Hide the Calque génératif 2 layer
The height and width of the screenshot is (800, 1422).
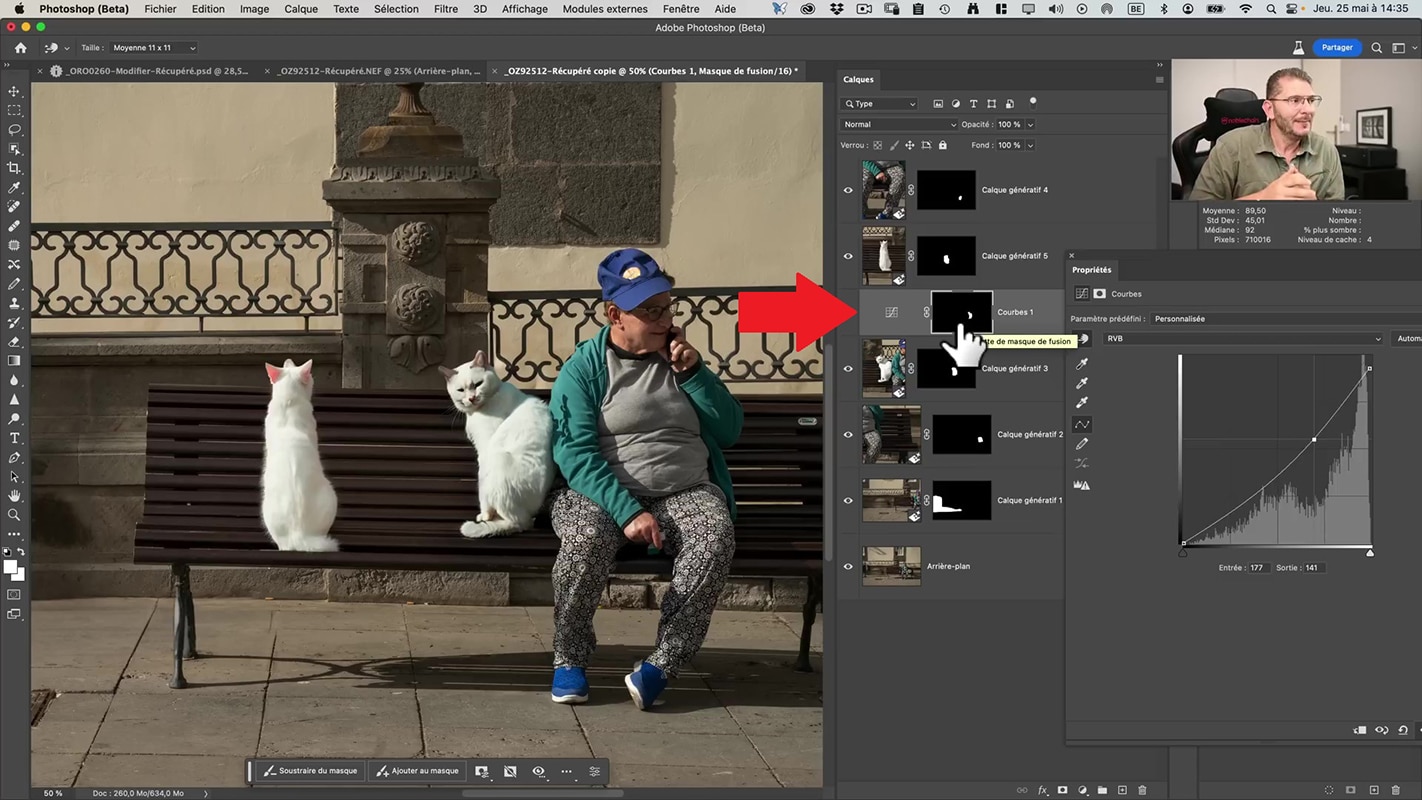coord(848,434)
